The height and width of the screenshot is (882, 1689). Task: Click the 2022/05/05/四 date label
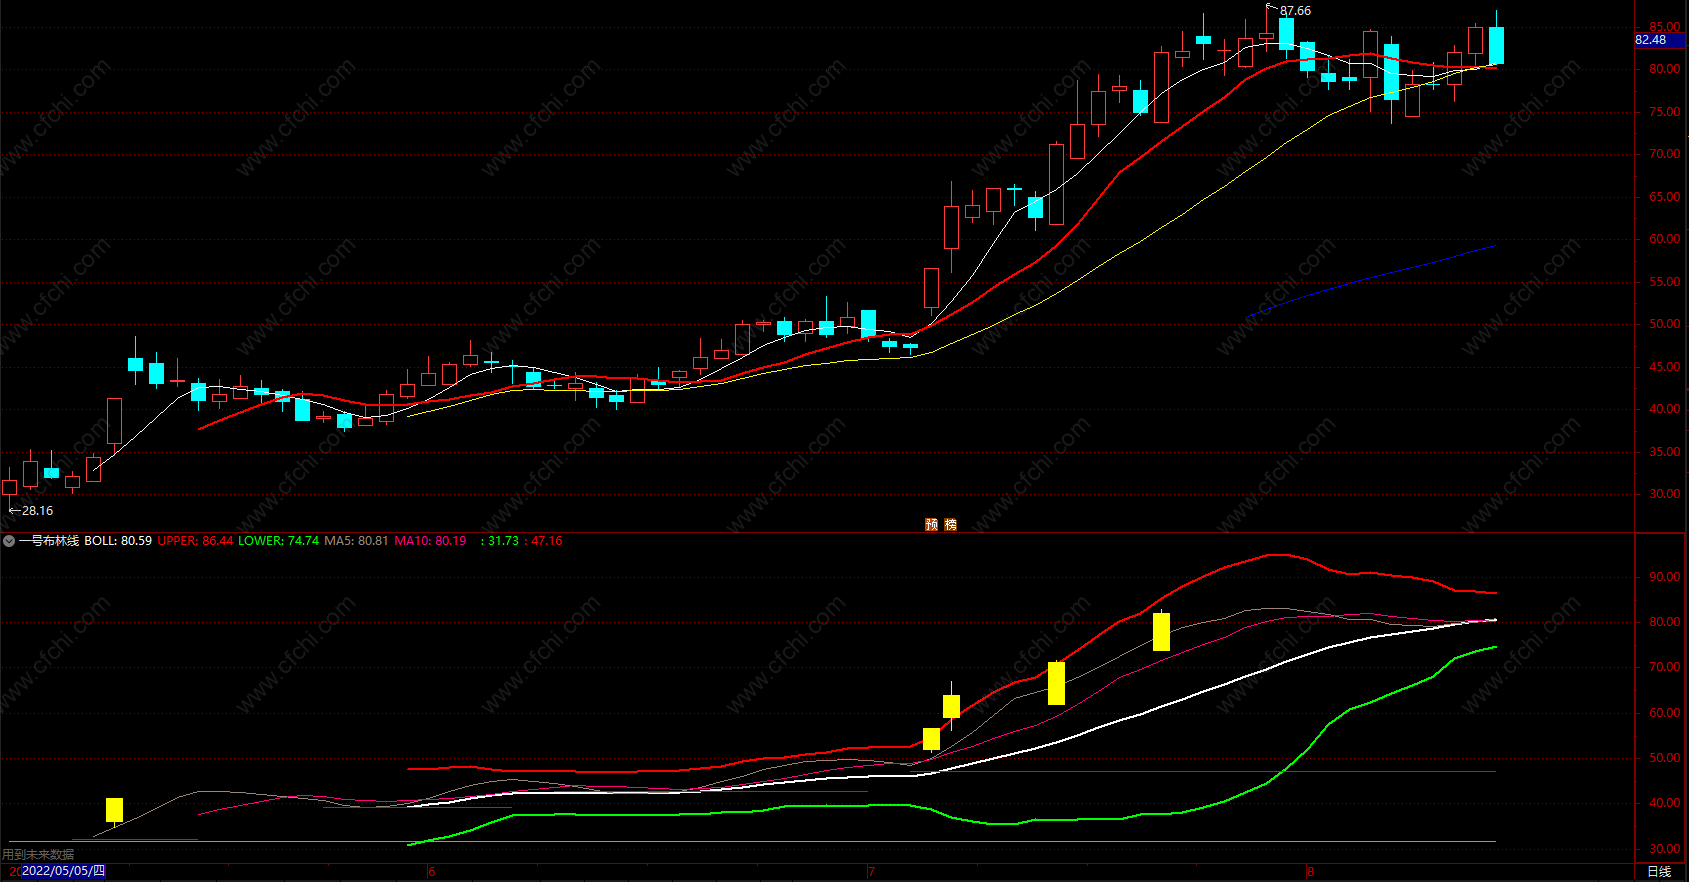(63, 871)
